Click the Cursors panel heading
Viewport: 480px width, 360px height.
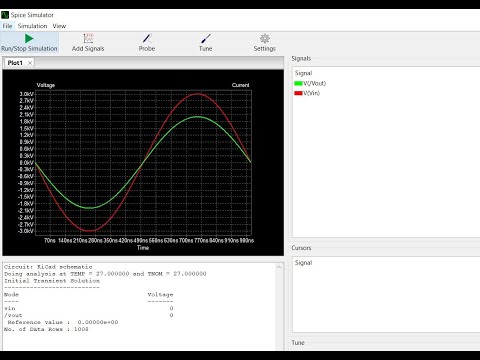click(x=301, y=248)
